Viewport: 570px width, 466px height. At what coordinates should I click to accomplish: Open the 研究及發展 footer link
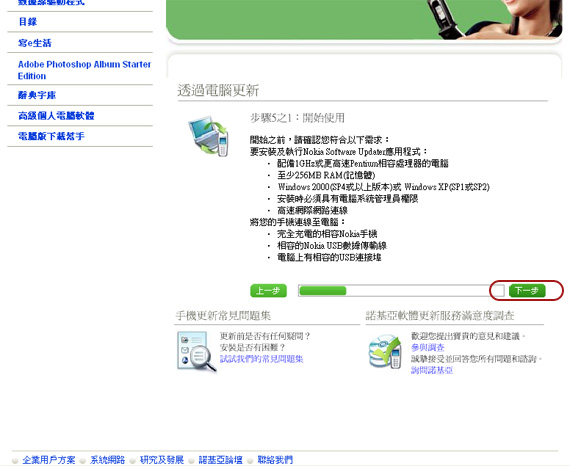[x=162, y=460]
